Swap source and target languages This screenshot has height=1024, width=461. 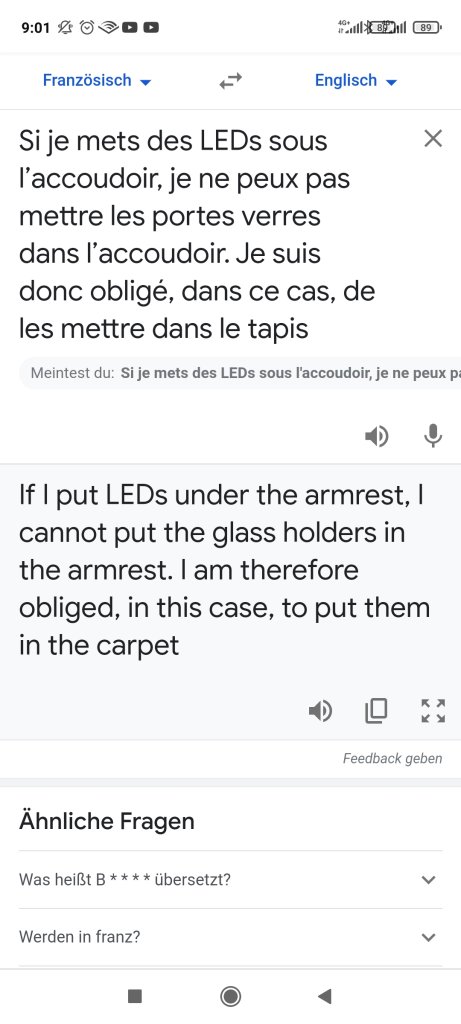click(230, 81)
